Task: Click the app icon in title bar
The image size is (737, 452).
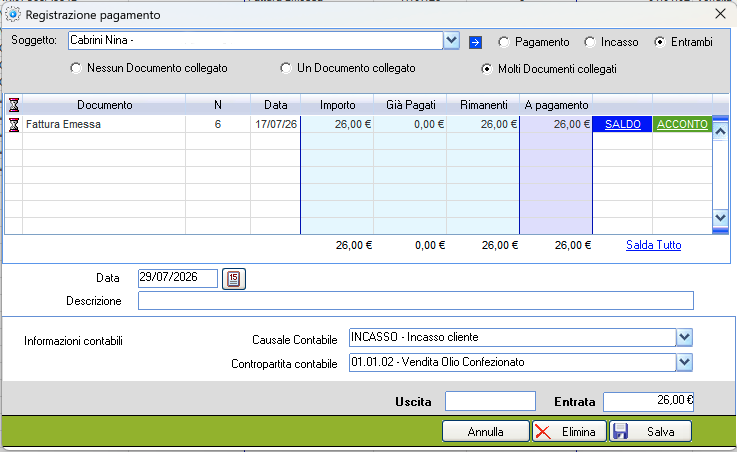Action: pos(13,14)
